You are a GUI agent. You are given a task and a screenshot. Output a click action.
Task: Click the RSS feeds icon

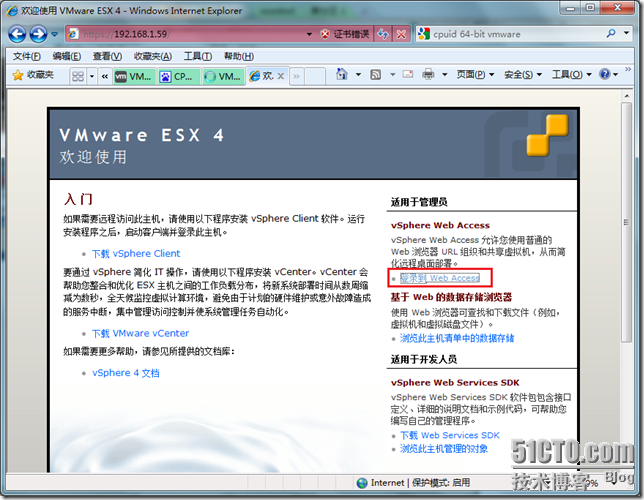pos(375,75)
